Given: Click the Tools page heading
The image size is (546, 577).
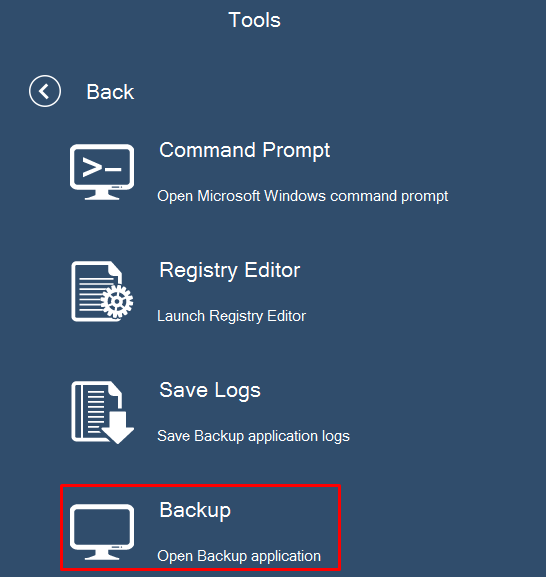Looking at the screenshot, I should [x=254, y=20].
